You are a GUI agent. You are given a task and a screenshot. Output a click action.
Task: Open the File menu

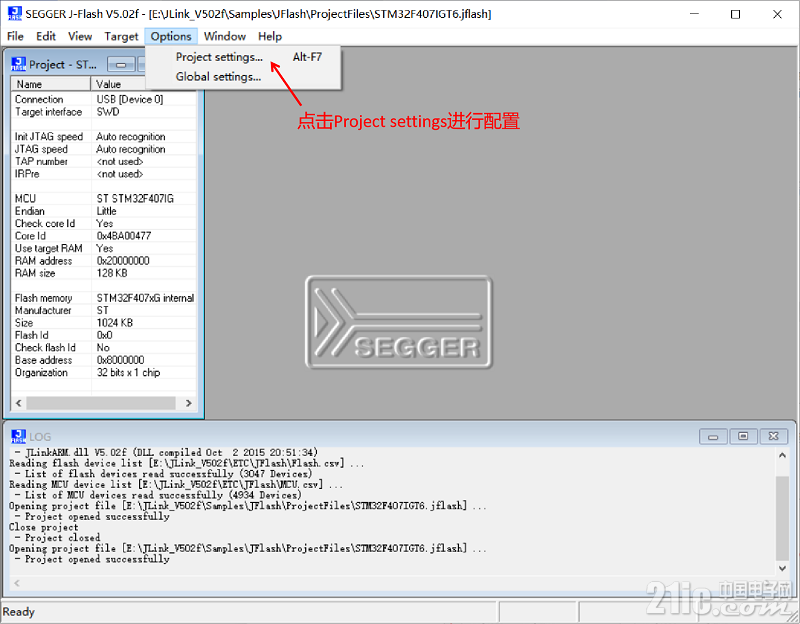[x=15, y=36]
